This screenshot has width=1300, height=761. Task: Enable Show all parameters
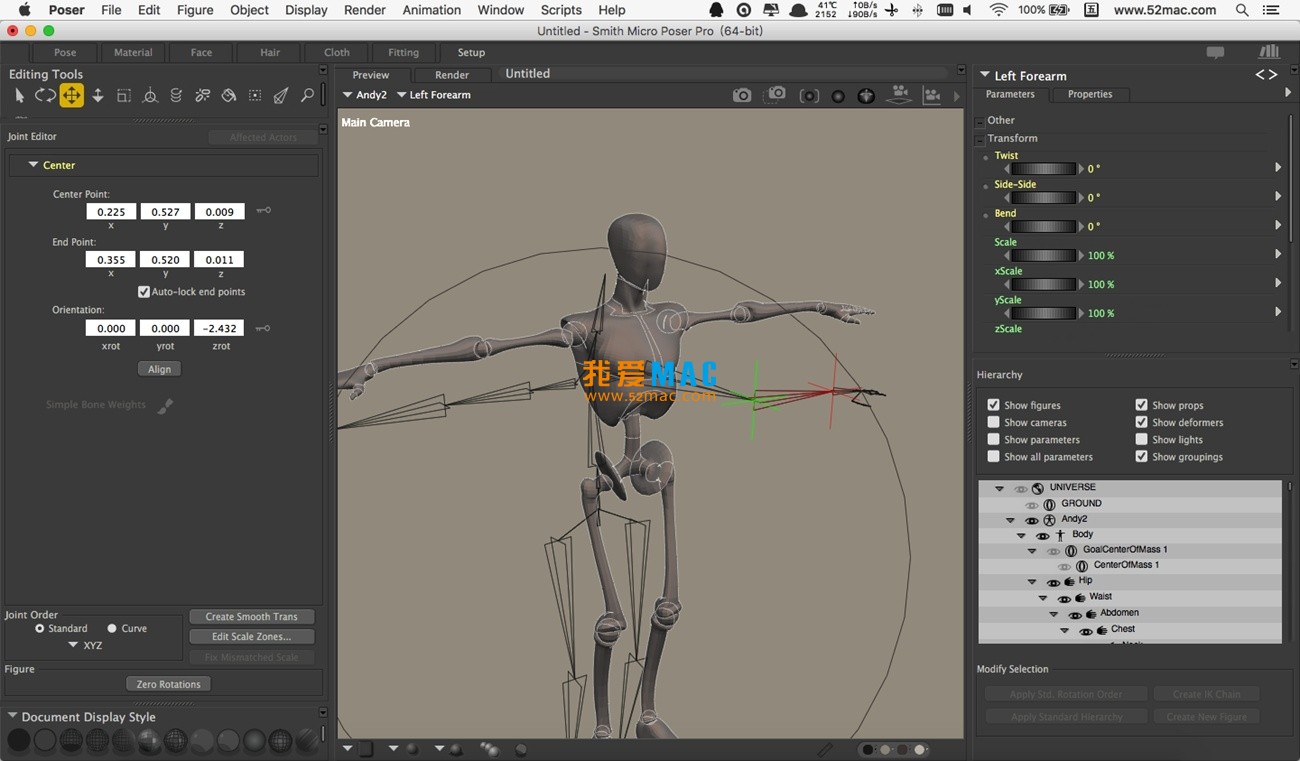point(994,456)
